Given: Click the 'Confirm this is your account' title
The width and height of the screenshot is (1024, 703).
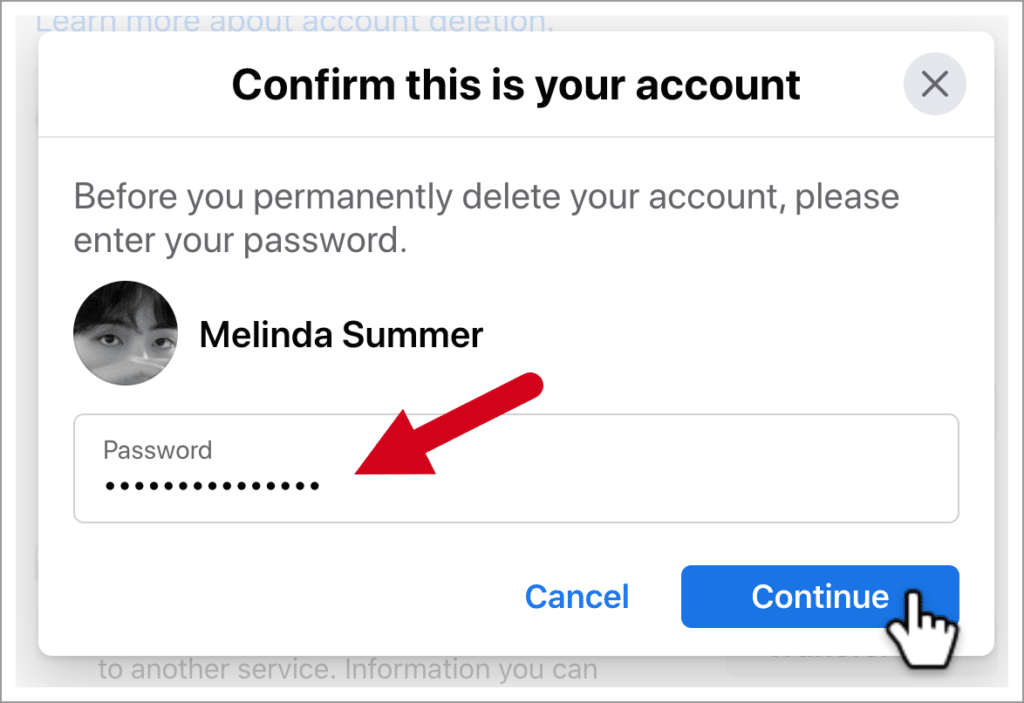Looking at the screenshot, I should [516, 85].
